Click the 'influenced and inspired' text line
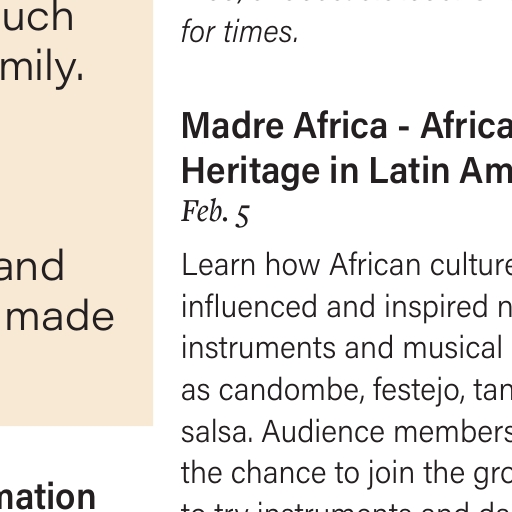This screenshot has height=512, width=512. pyautogui.click(x=347, y=307)
